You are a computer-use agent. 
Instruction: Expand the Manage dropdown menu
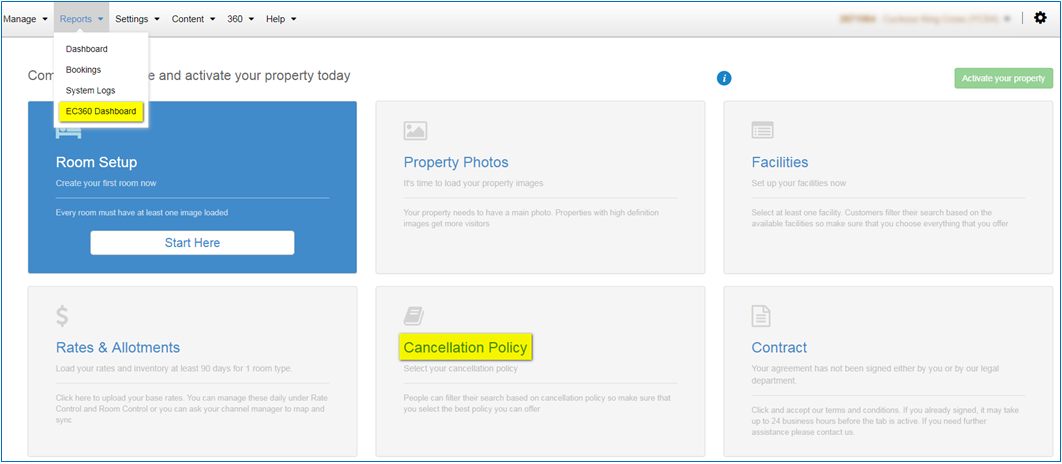pos(26,19)
